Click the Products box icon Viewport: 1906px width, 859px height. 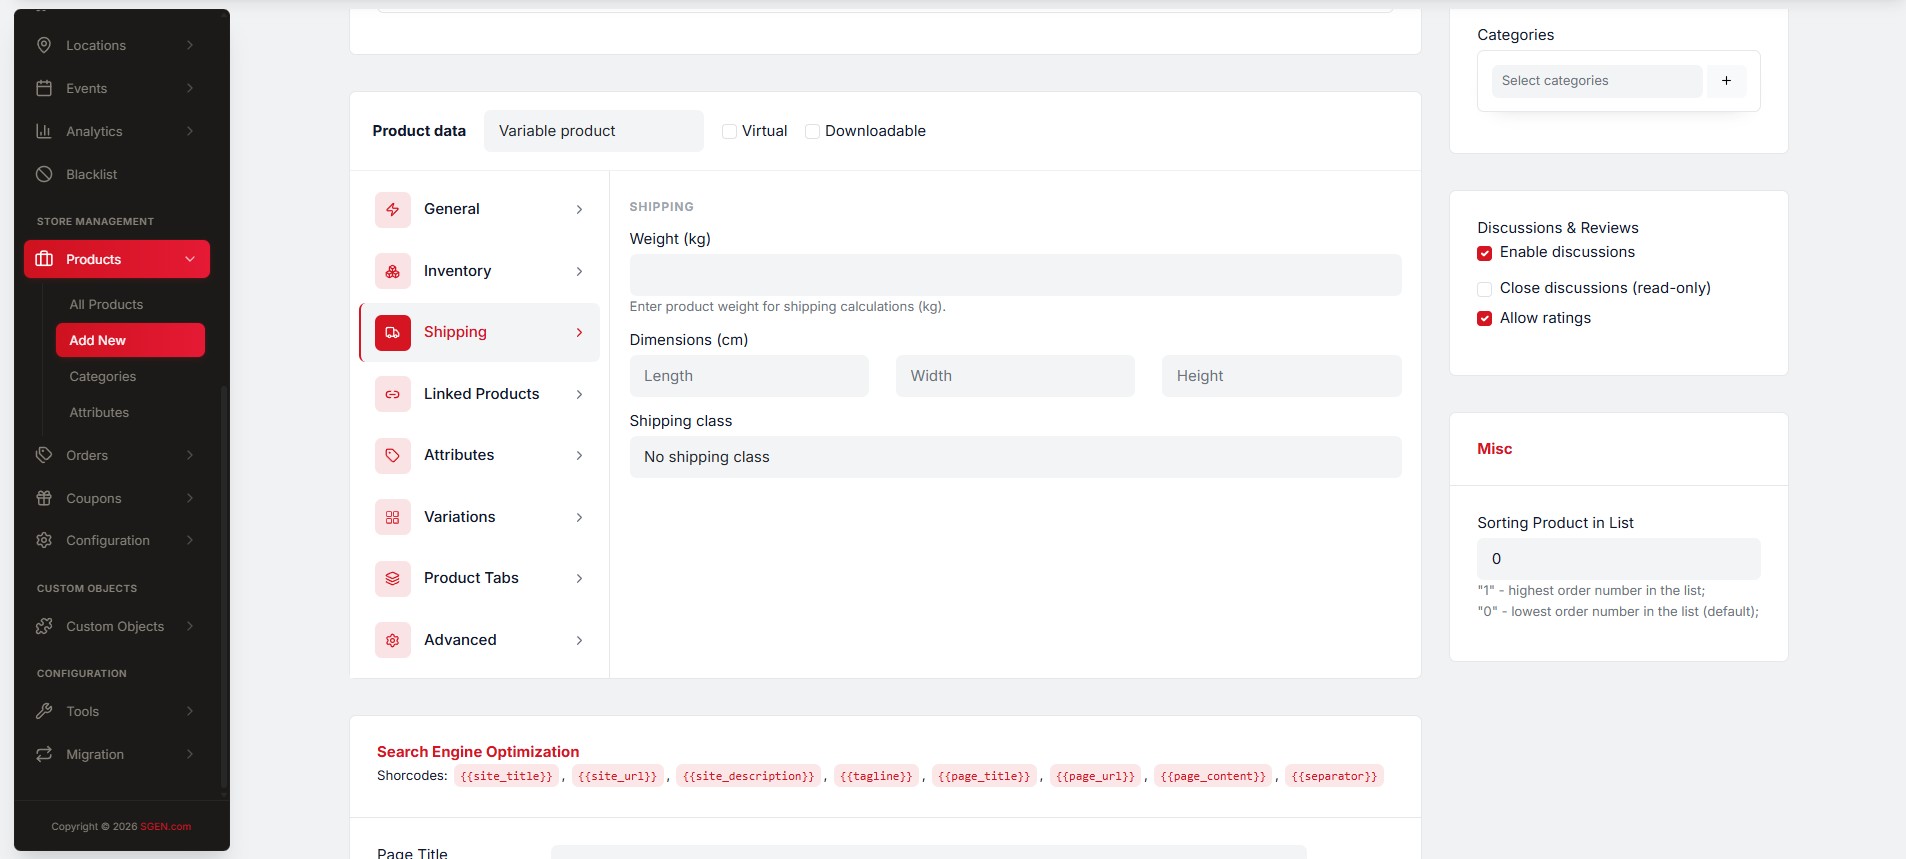point(44,259)
